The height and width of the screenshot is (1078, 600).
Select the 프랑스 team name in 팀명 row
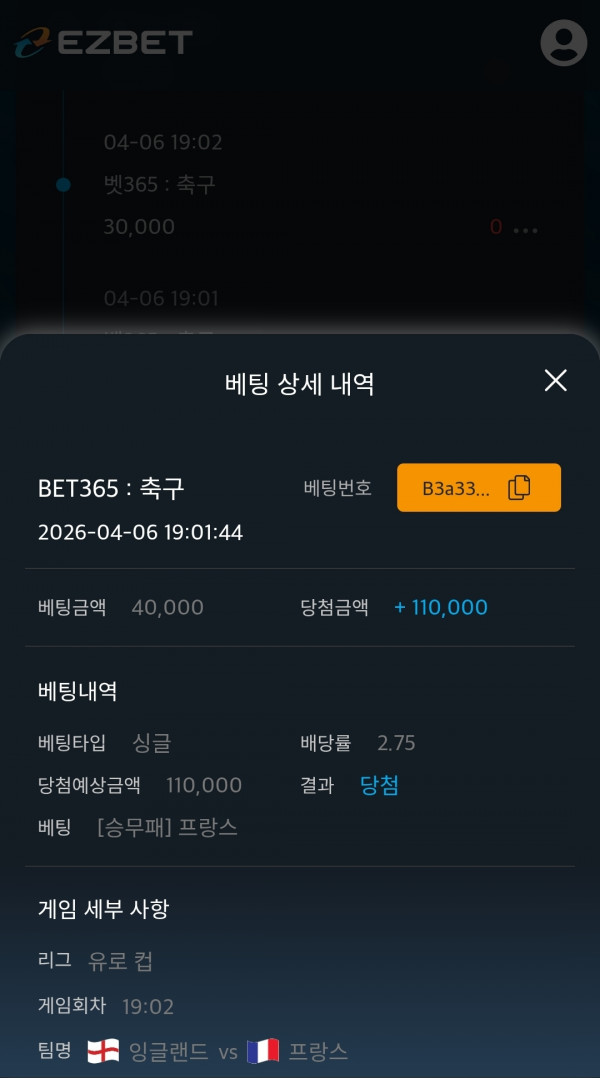coord(318,1051)
